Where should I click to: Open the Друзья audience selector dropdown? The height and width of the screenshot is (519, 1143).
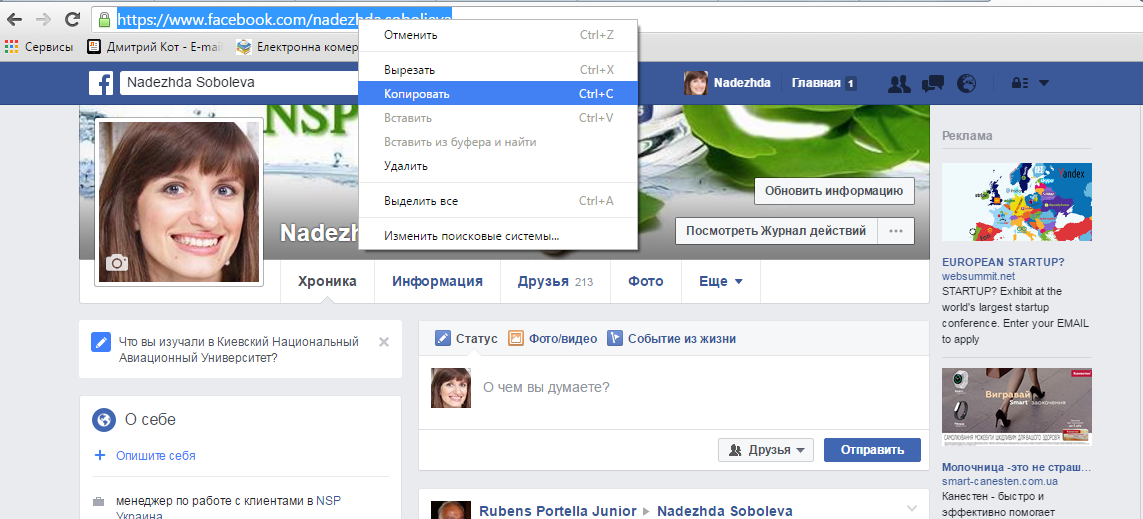765,450
